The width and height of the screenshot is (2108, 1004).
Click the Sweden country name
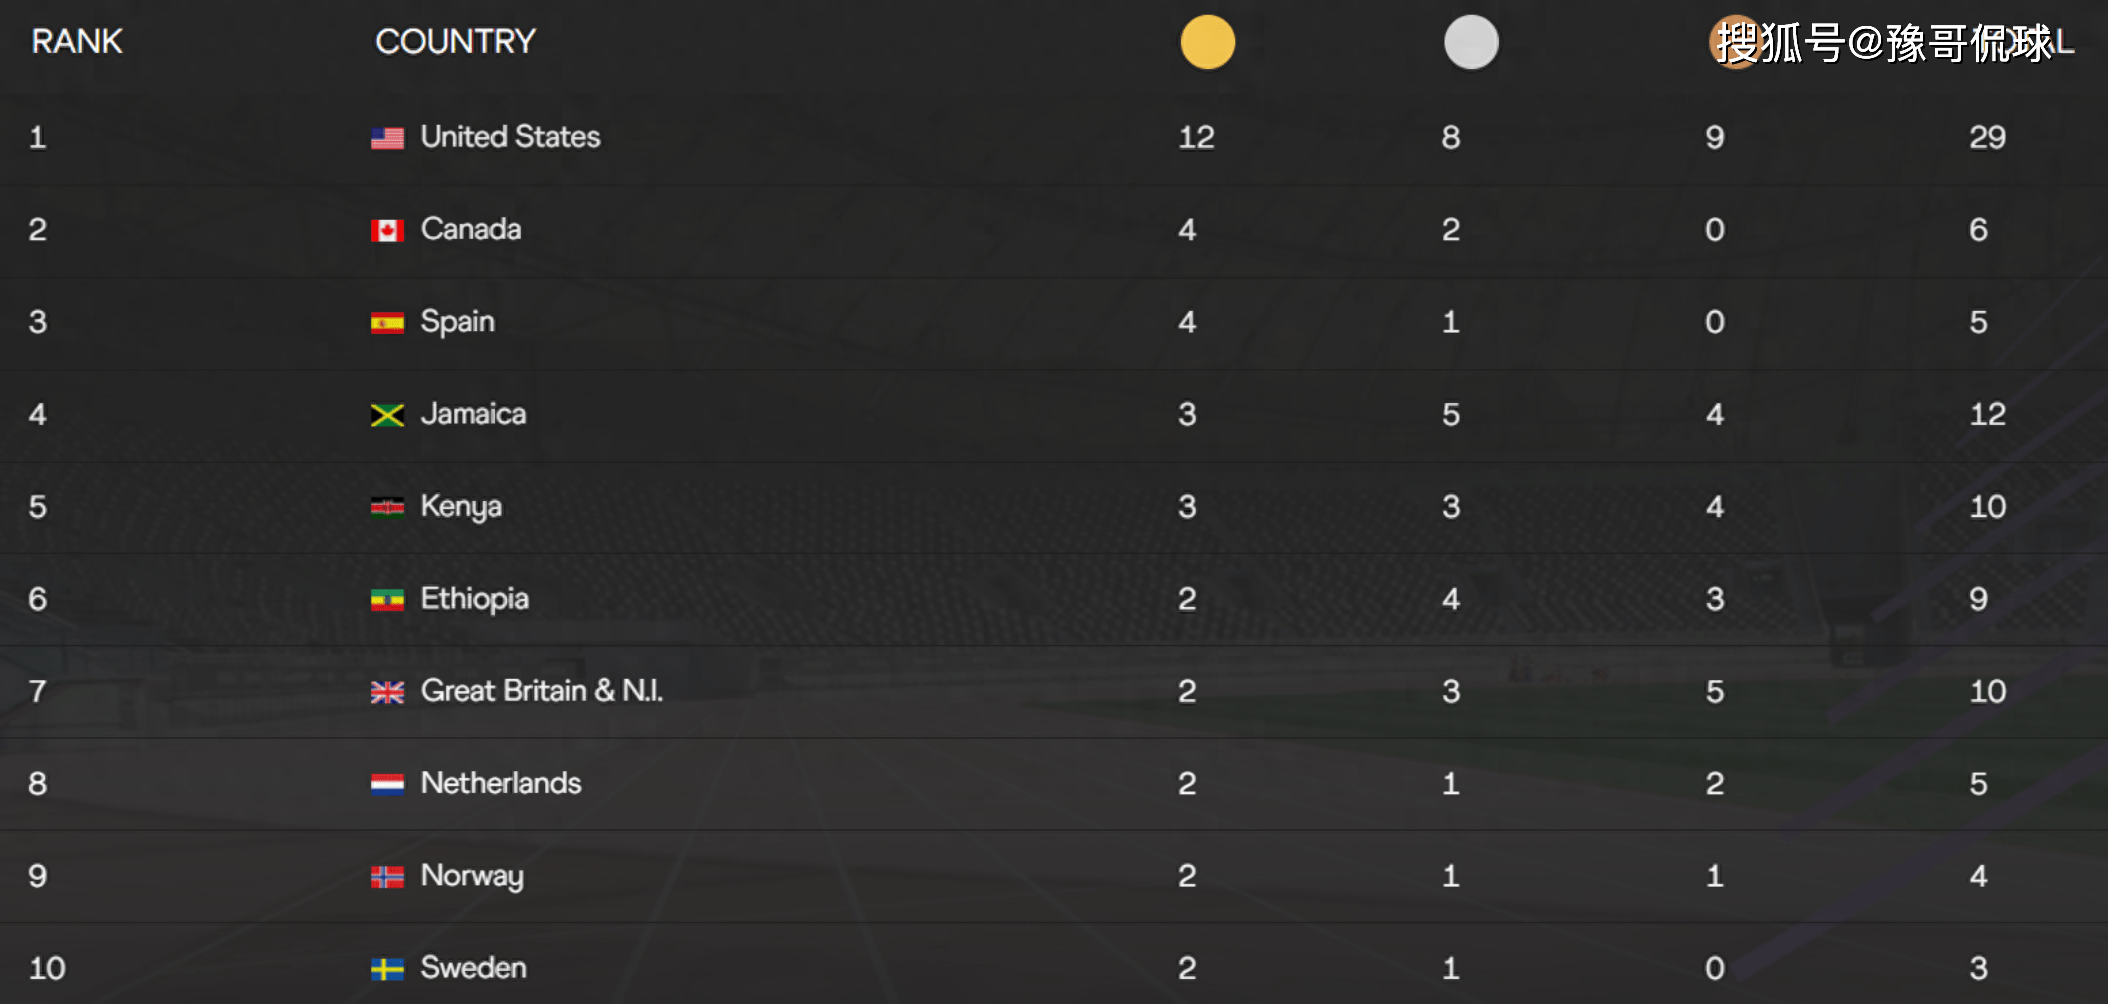tap(473, 968)
